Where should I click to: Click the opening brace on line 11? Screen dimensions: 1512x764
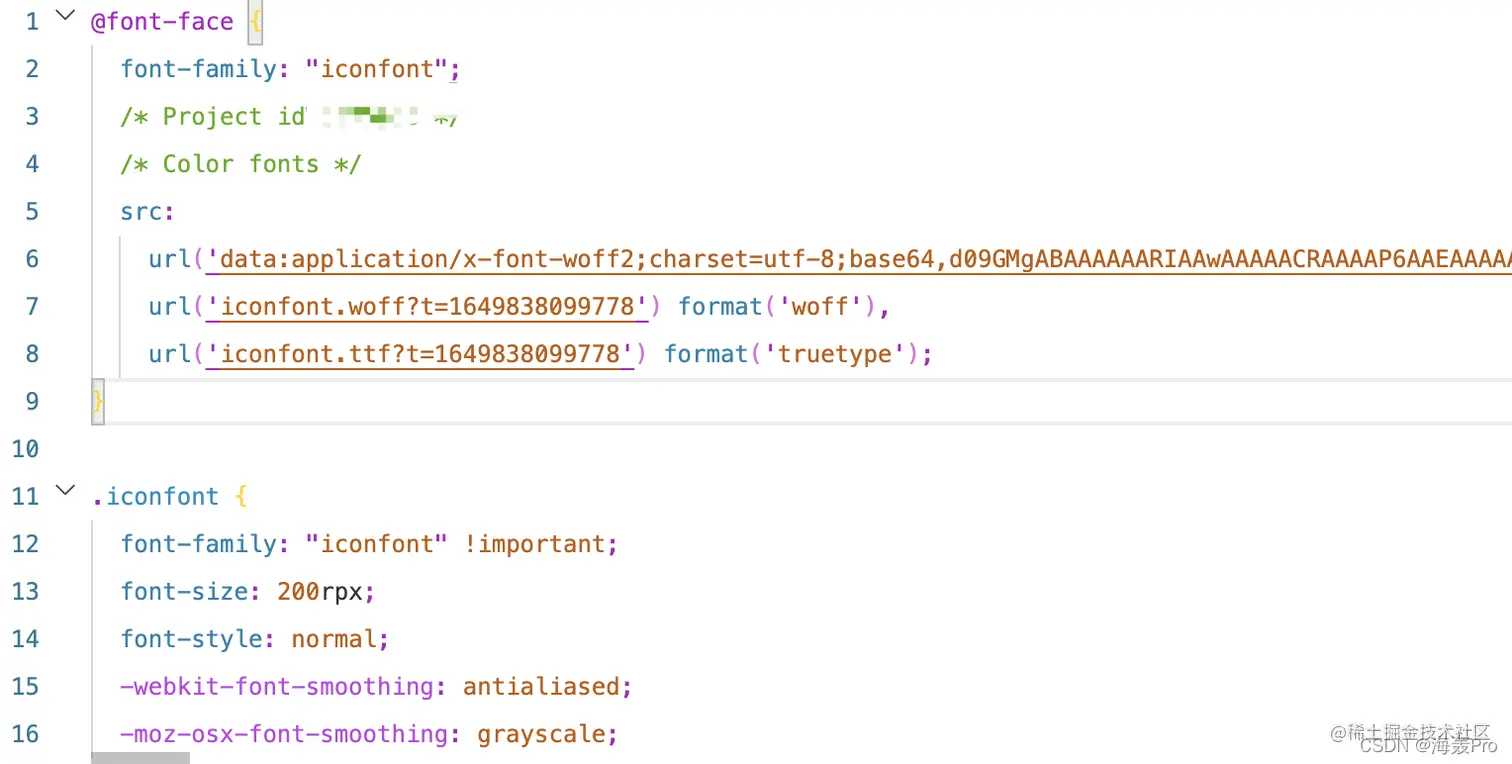[x=241, y=497]
